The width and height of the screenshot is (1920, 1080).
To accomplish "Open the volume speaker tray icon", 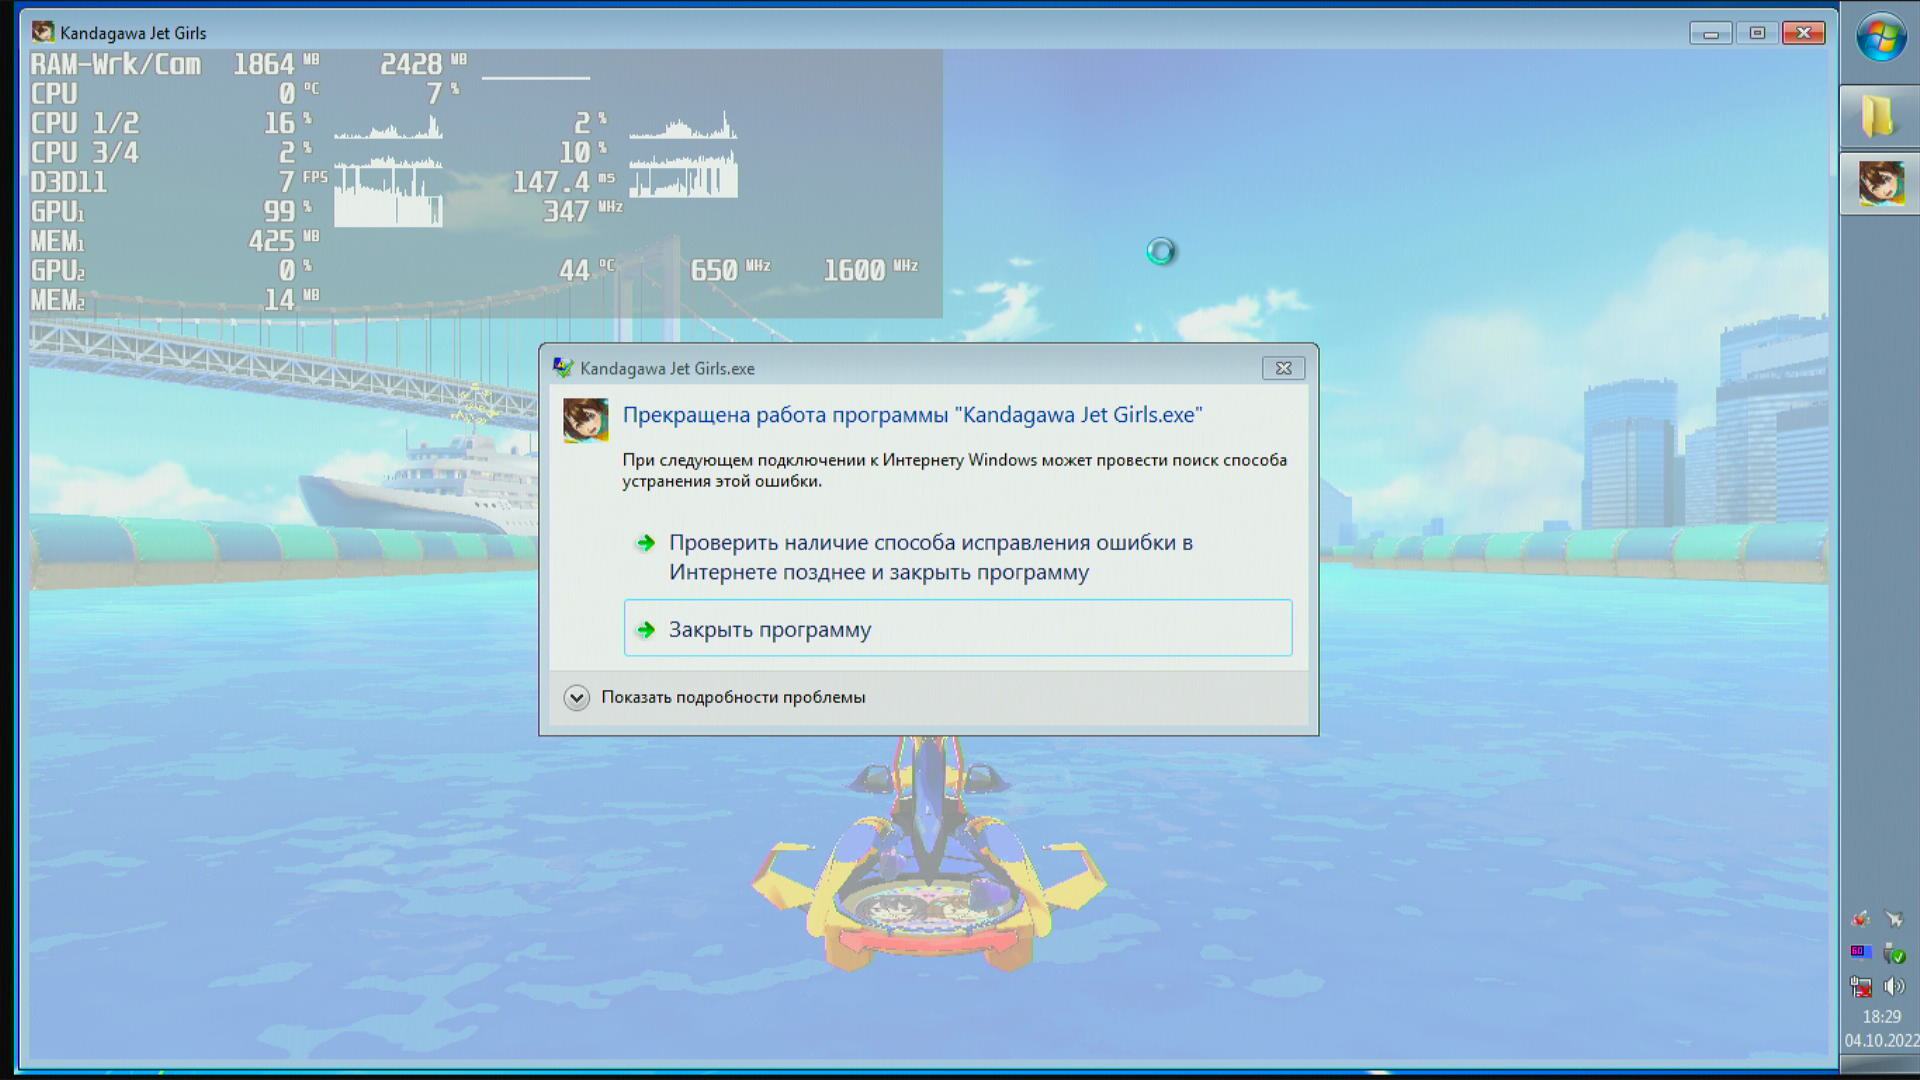I will coord(1894,986).
